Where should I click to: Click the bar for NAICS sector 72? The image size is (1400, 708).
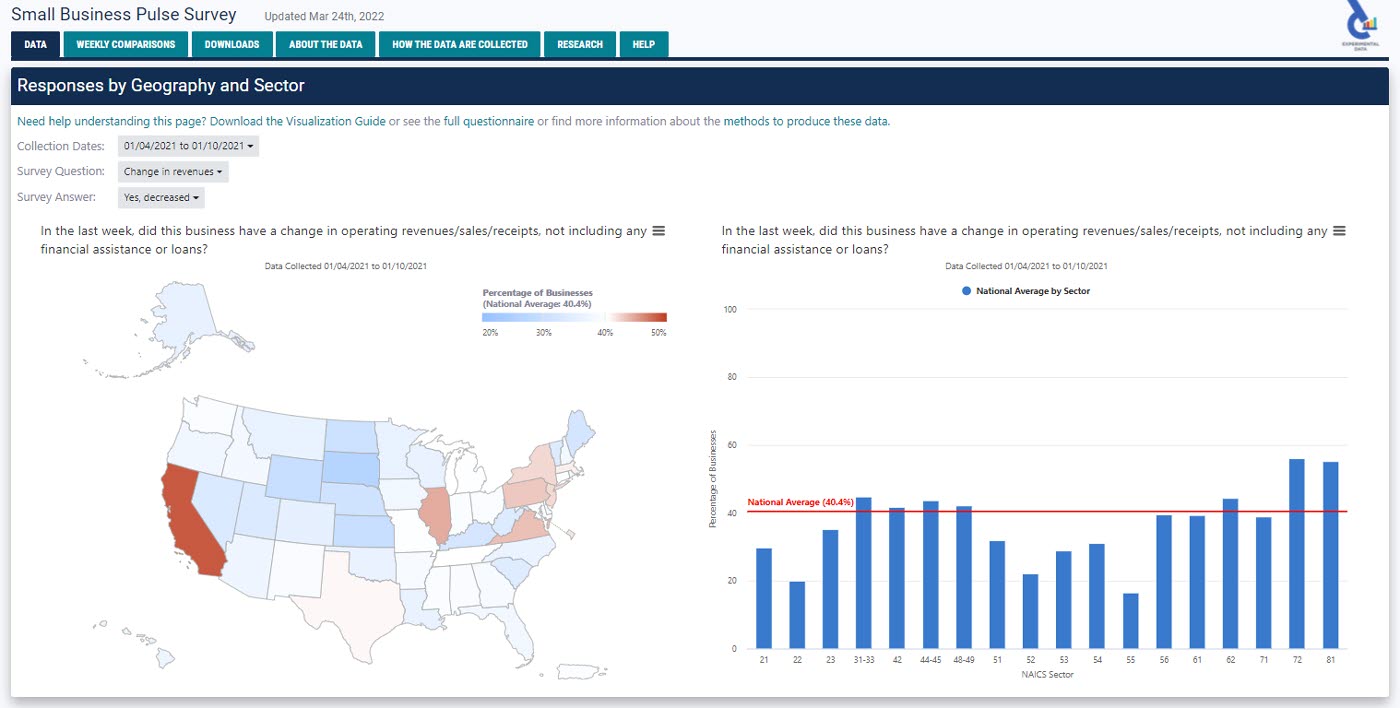click(x=1297, y=553)
